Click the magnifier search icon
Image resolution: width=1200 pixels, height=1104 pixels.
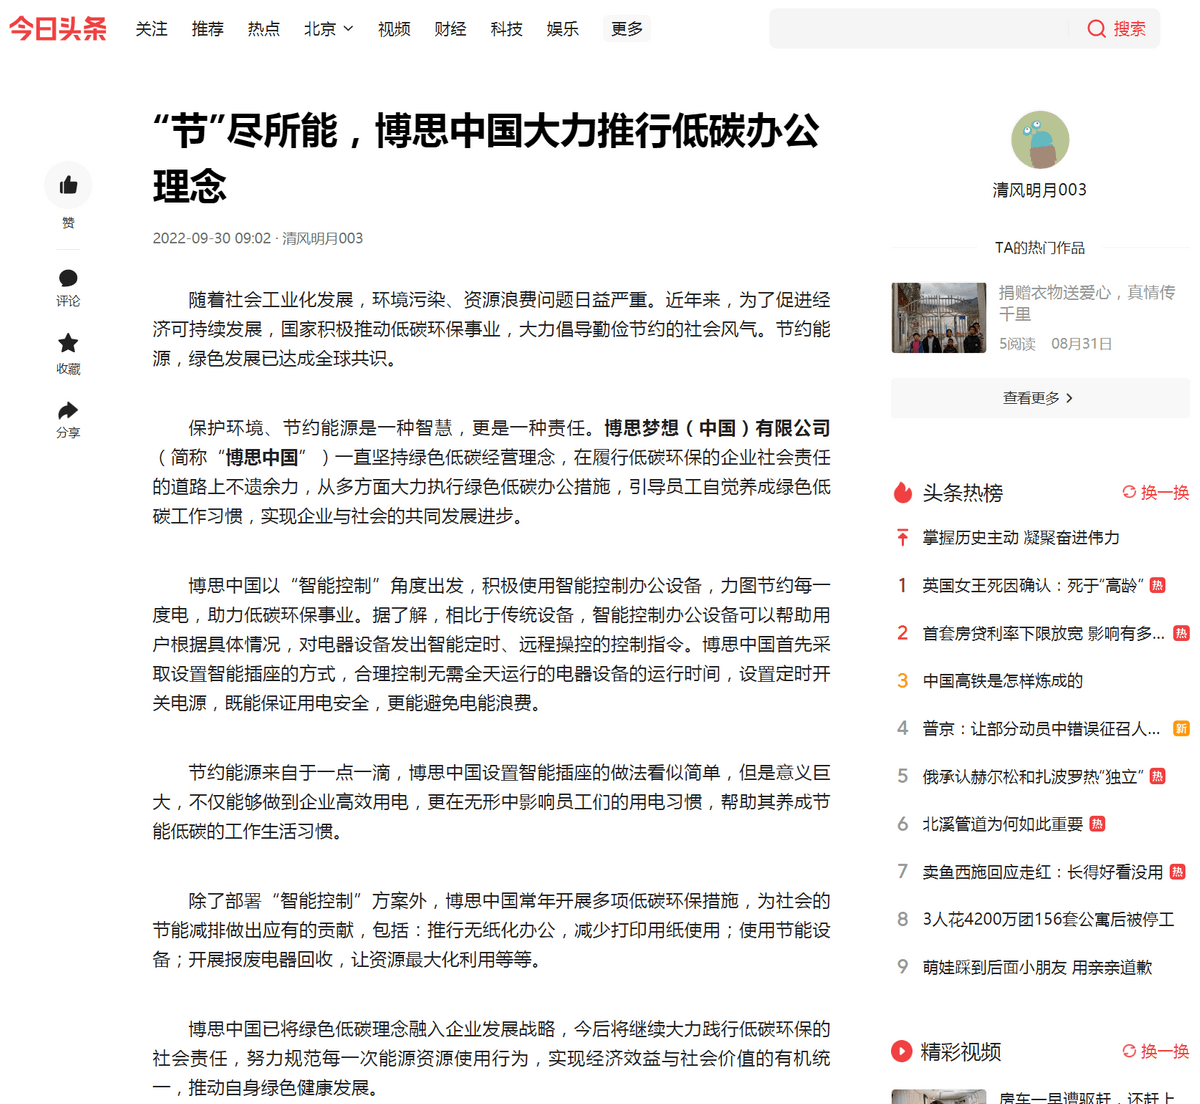point(1096,29)
